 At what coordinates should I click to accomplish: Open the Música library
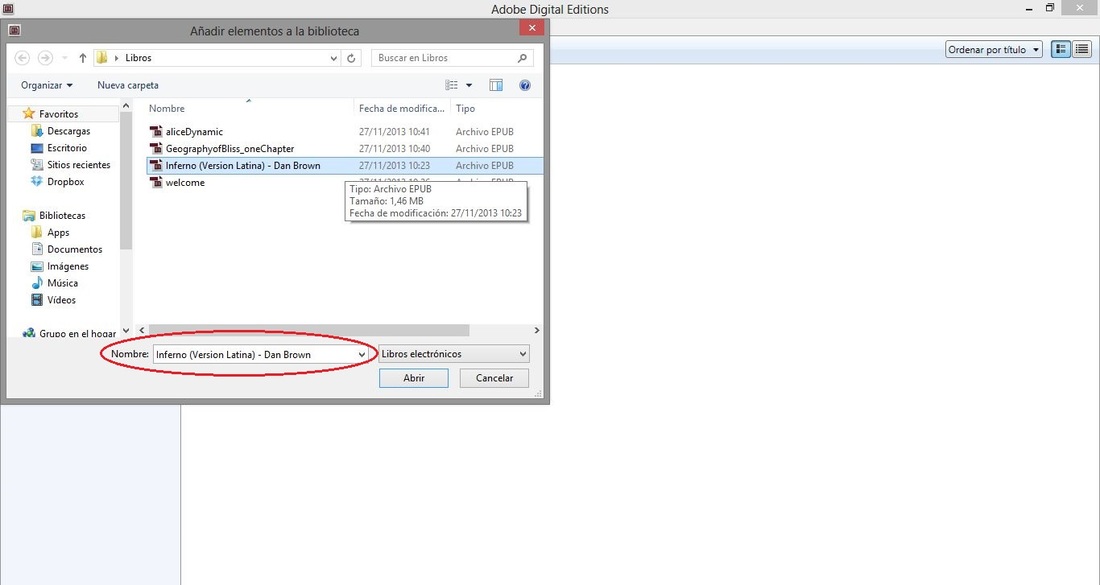(x=62, y=283)
